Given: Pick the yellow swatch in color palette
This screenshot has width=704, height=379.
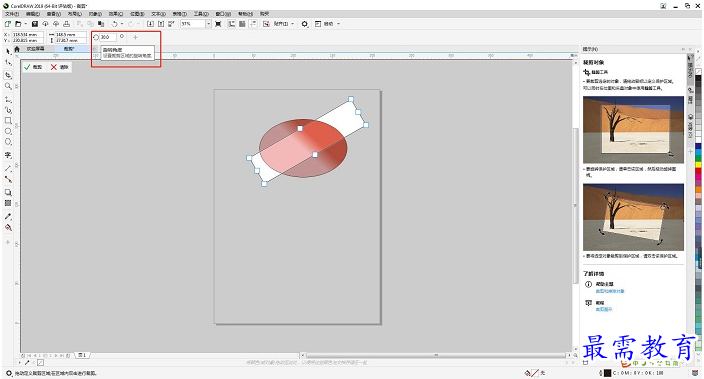Looking at the screenshot, I should click(698, 165).
